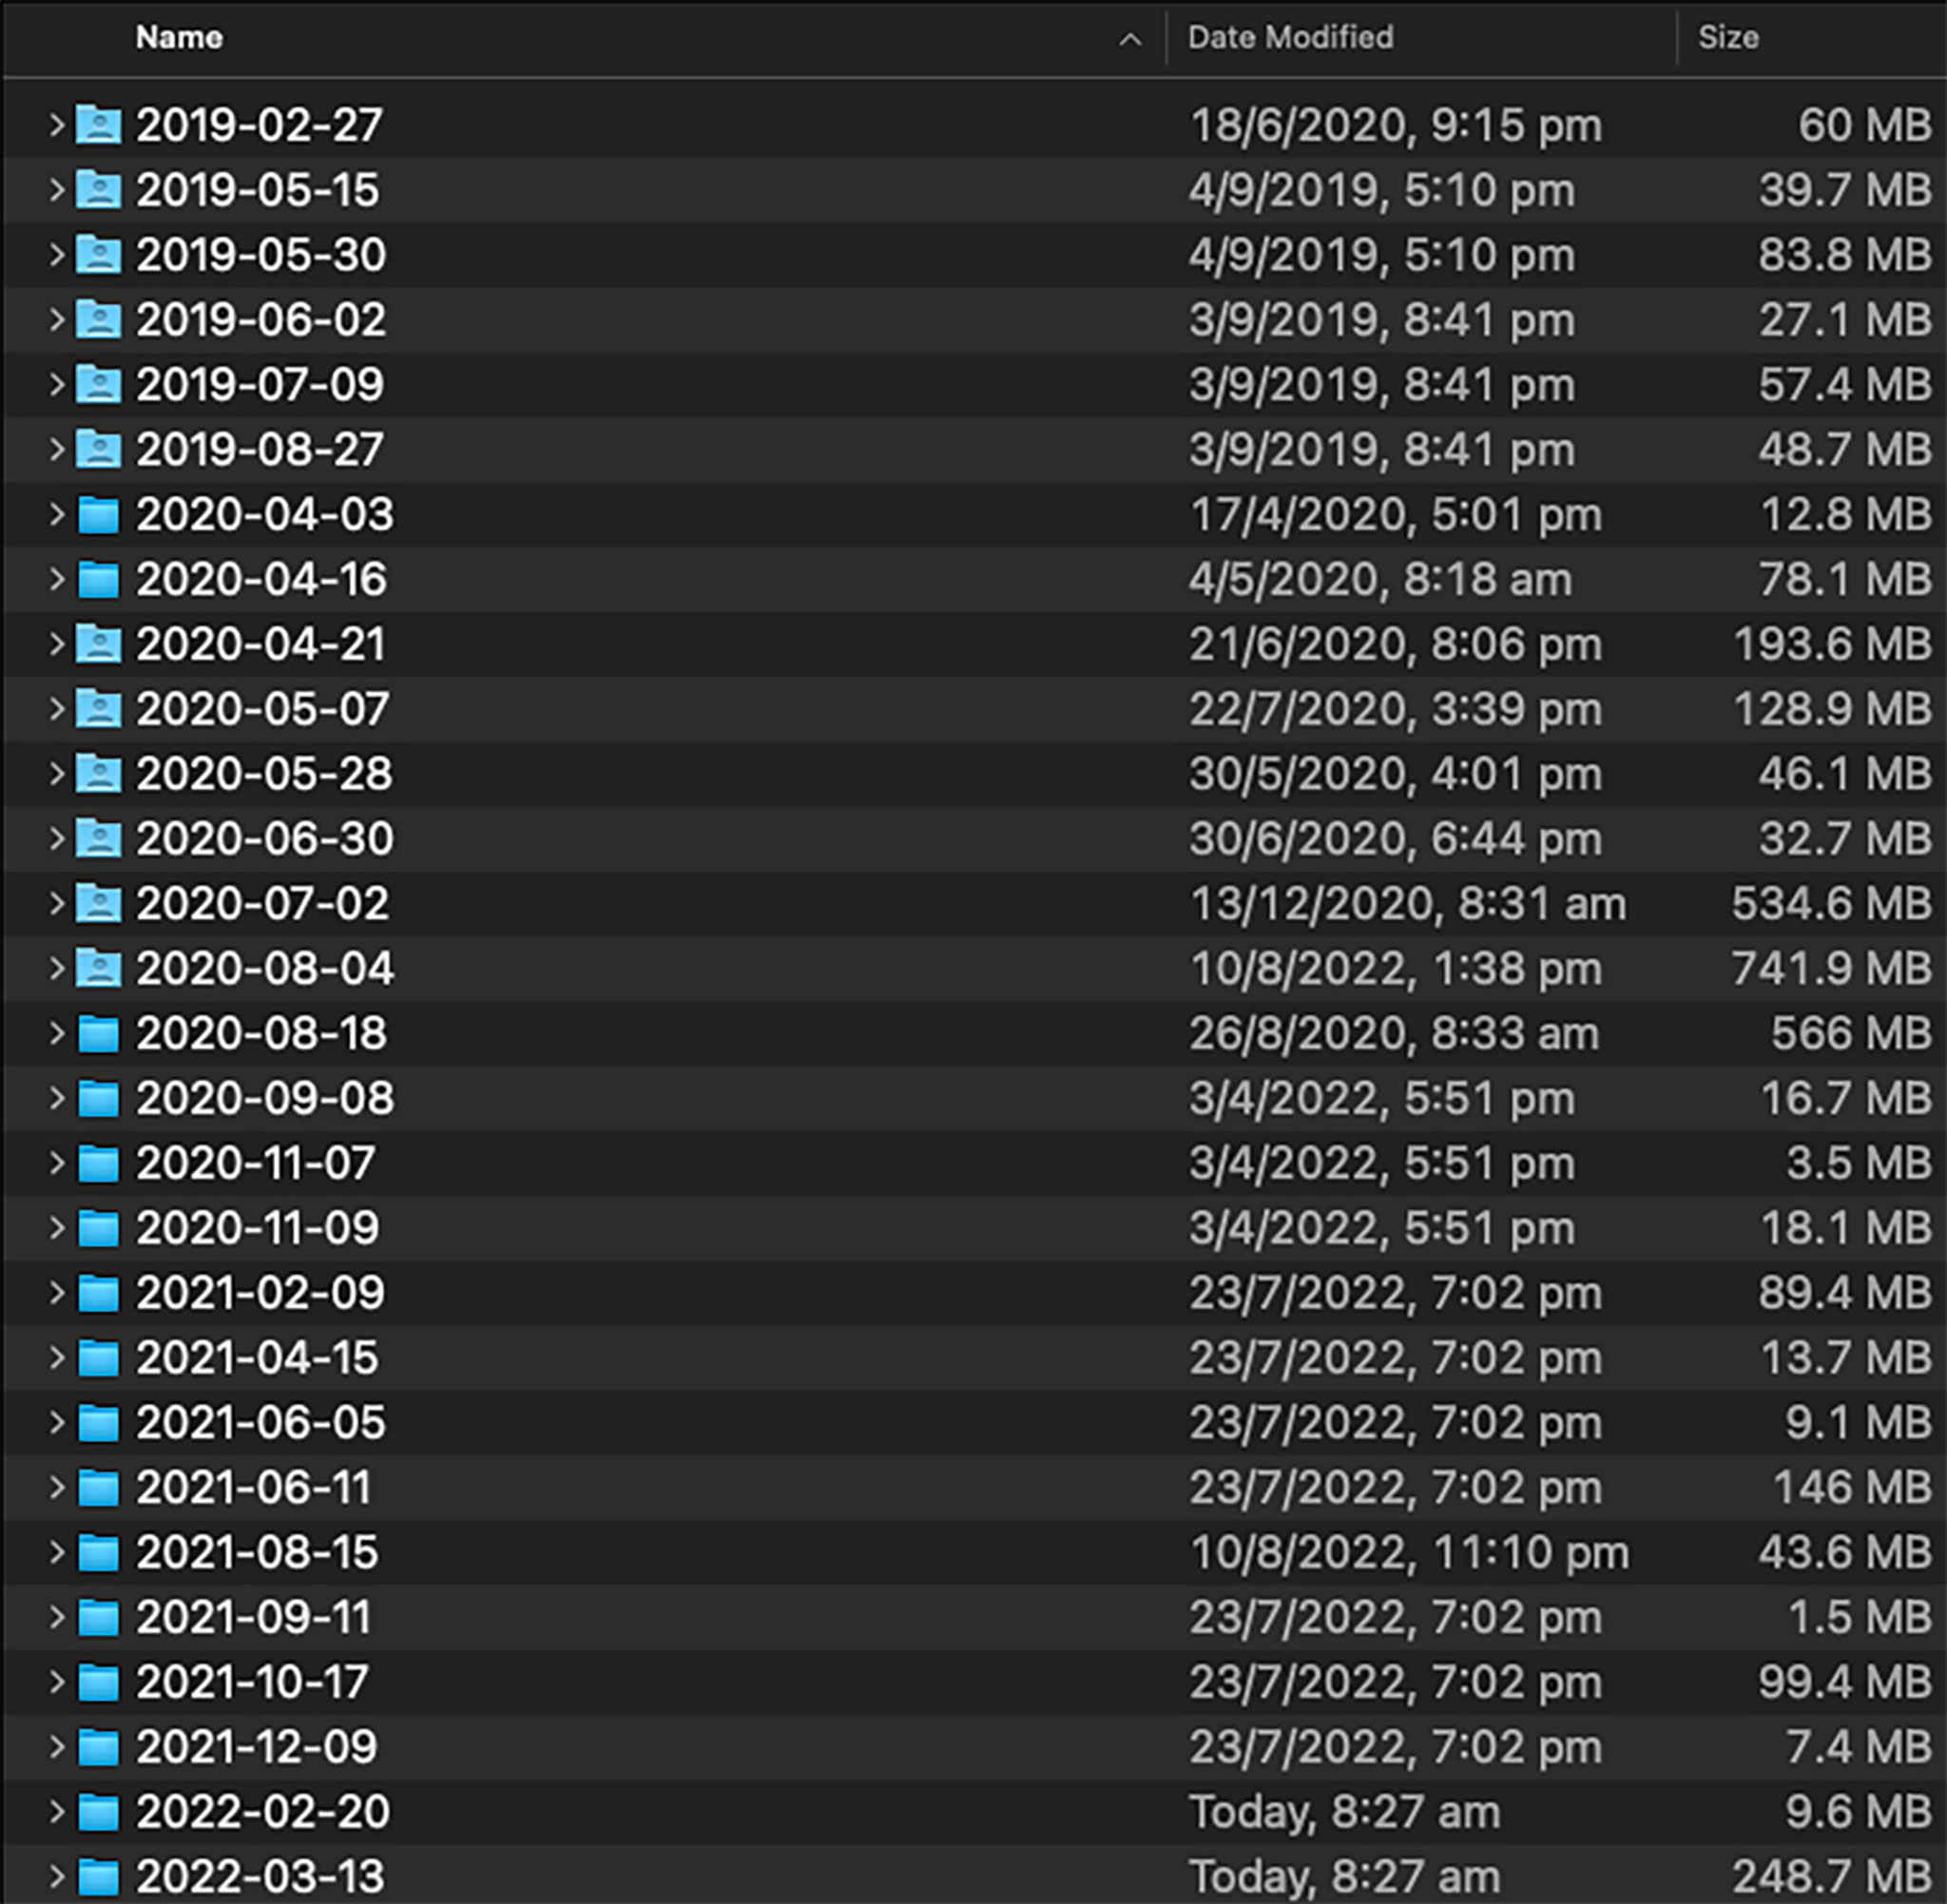Select the 2020-11-09 folder row name
The height and width of the screenshot is (1904, 1947).
click(x=258, y=1228)
